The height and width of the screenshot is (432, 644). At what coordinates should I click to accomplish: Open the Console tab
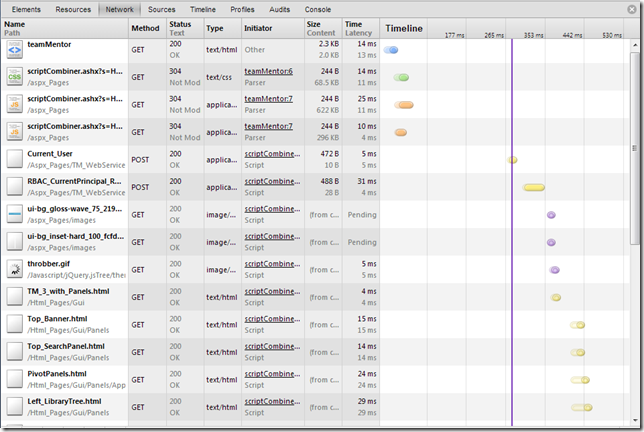click(317, 9)
